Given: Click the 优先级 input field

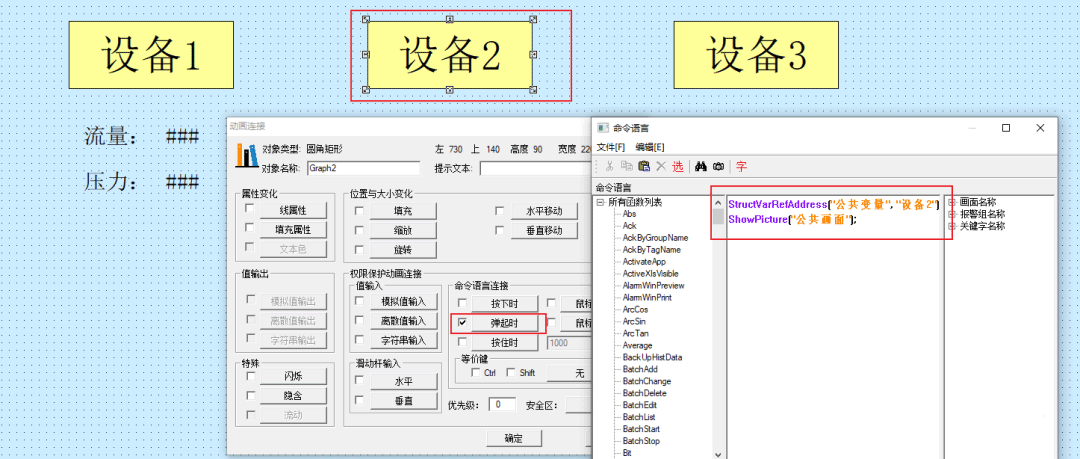Looking at the screenshot, I should pos(502,405).
